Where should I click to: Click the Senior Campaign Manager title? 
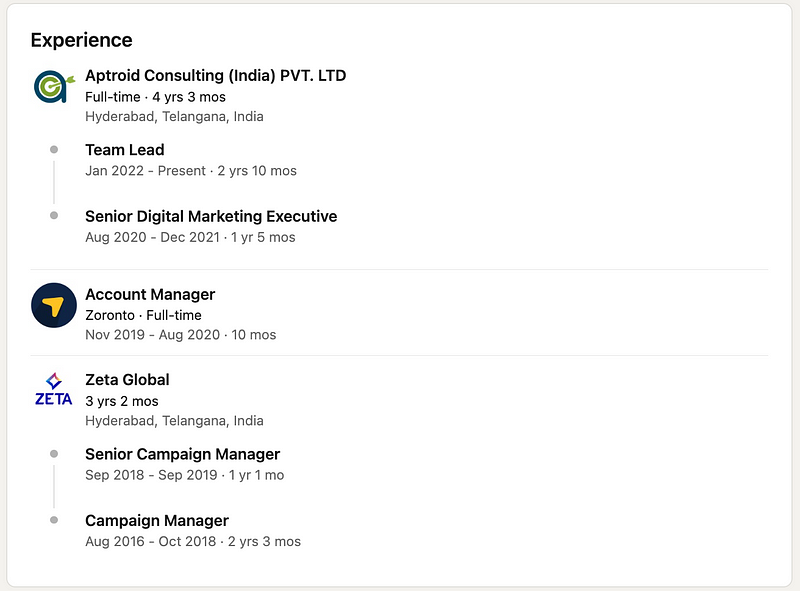(182, 454)
